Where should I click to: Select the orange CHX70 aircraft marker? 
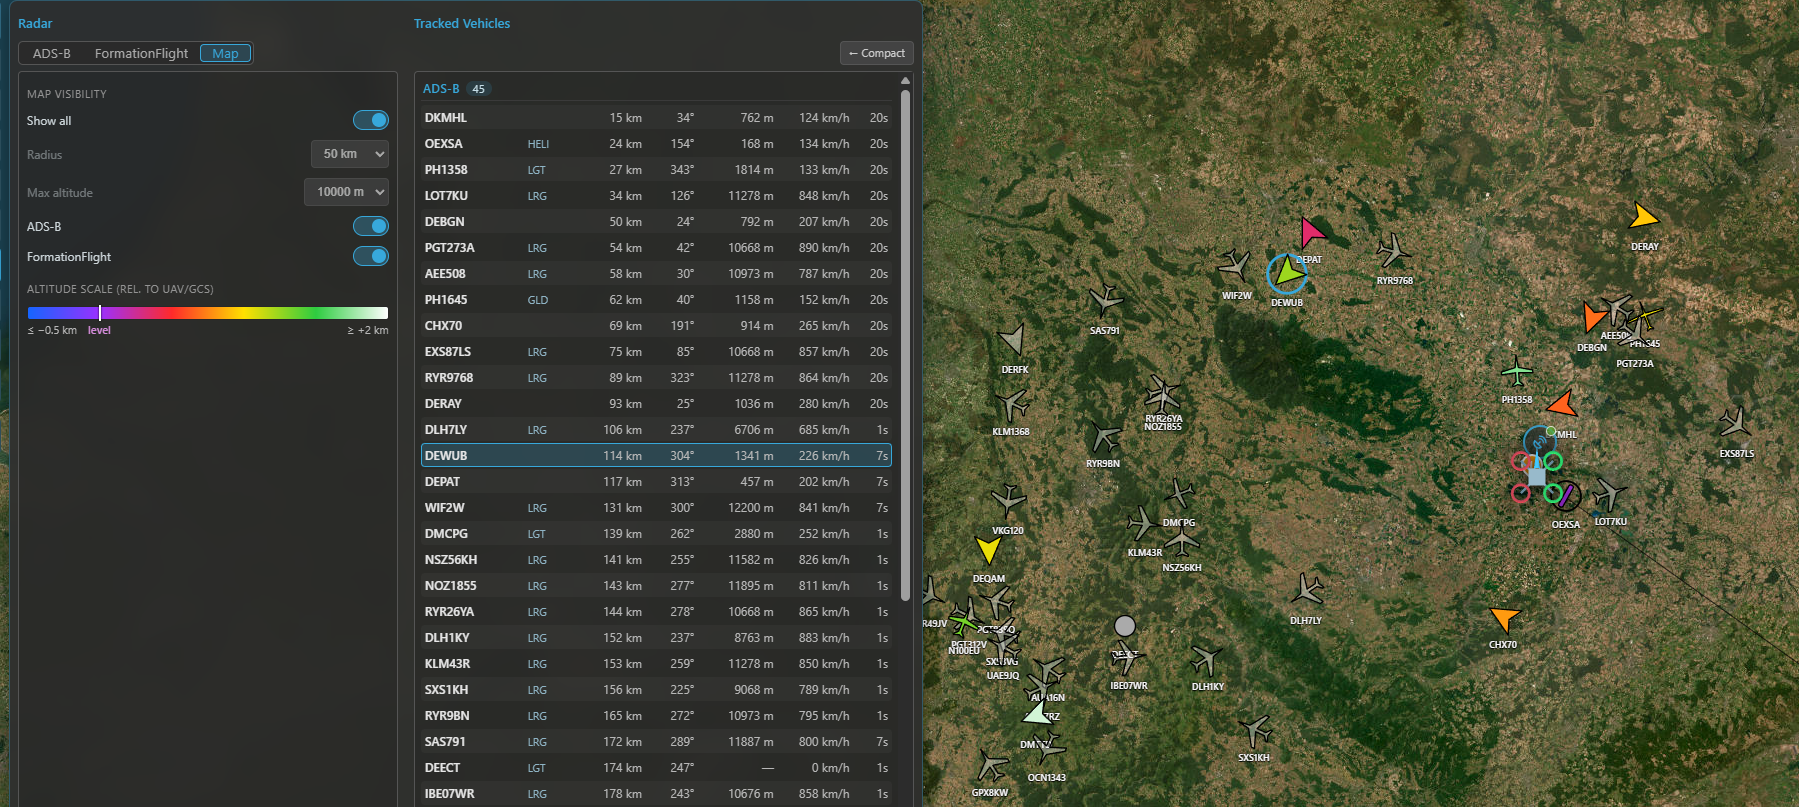(x=1503, y=619)
